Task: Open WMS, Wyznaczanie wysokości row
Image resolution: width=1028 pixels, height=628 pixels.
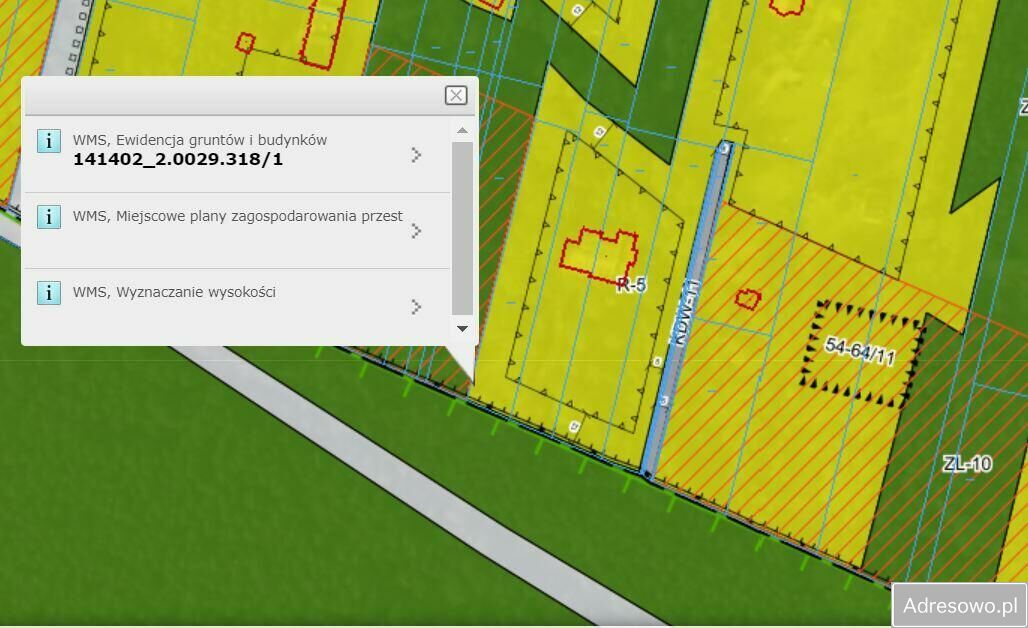Action: [x=237, y=306]
